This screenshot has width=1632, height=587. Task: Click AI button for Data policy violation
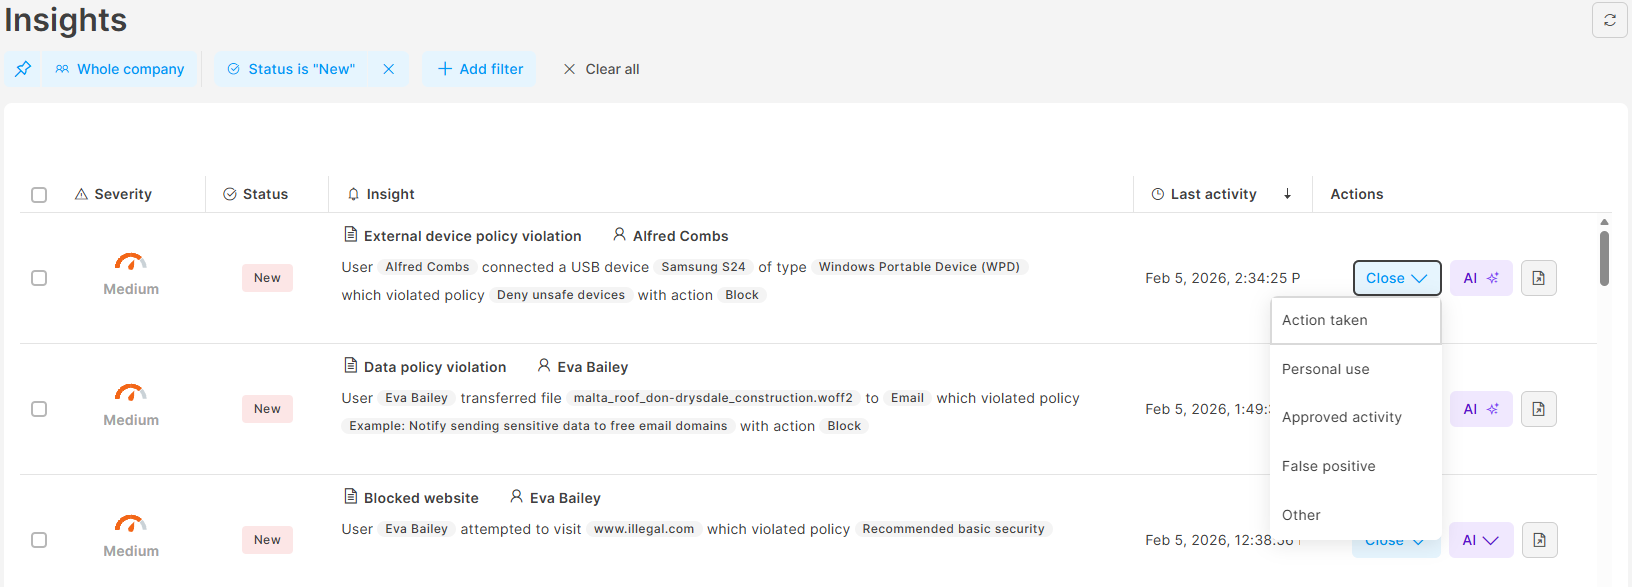point(1480,409)
